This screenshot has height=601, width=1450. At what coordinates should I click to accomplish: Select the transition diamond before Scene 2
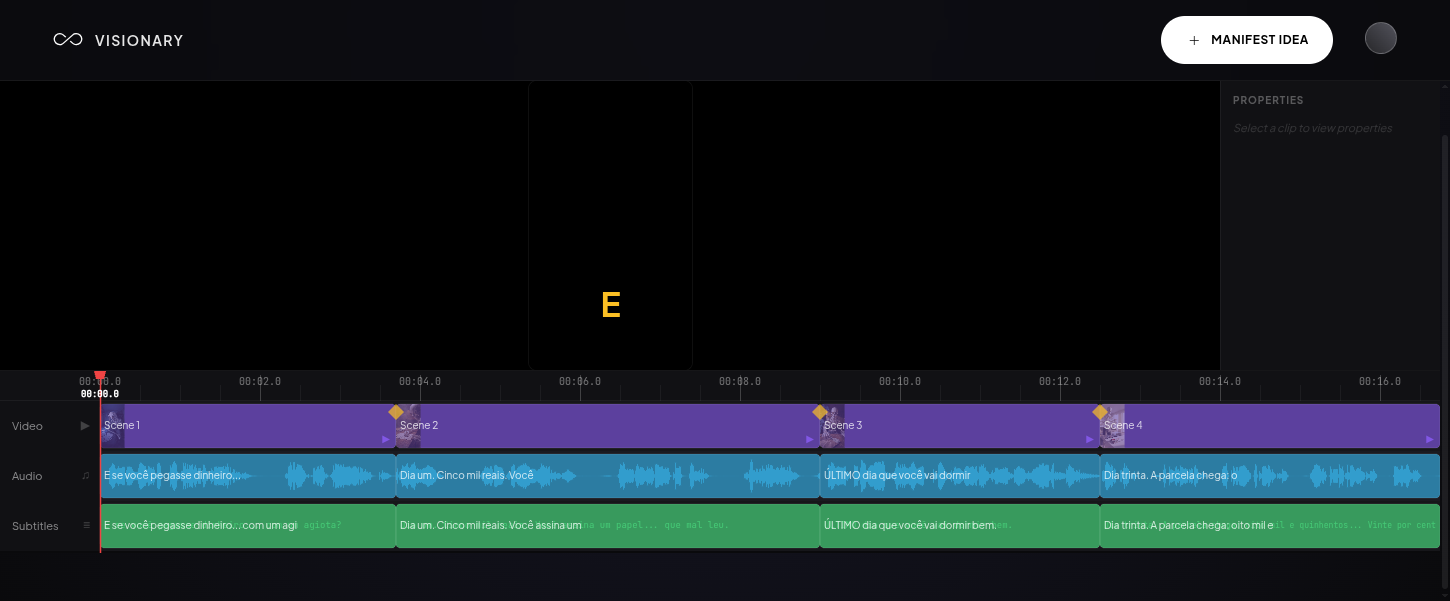tap(396, 412)
